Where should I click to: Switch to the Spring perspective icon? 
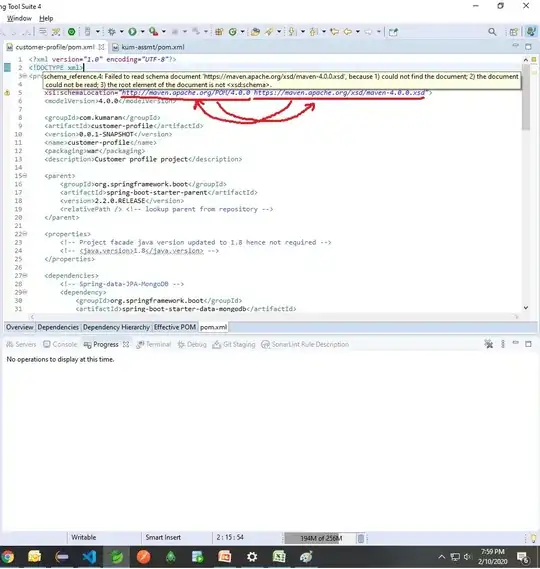[x=531, y=32]
